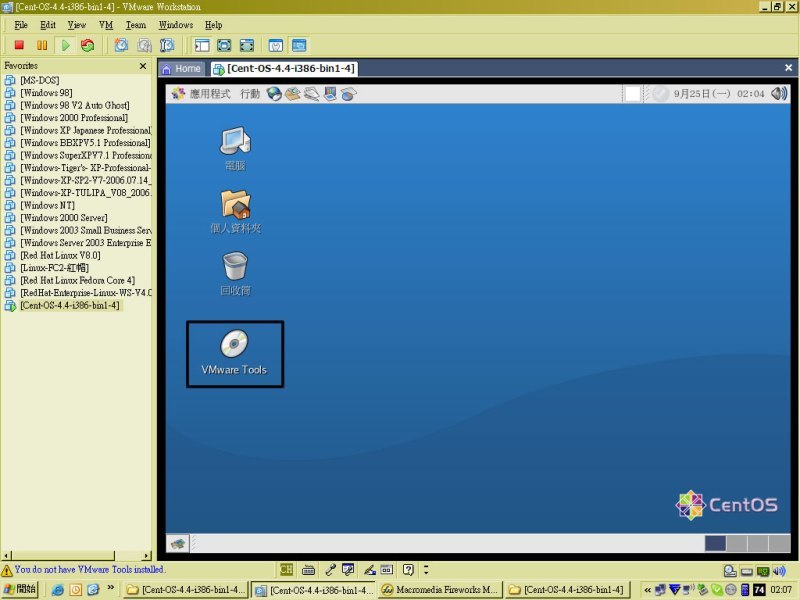Click 'You do not have VMware Tools installed' message
The image size is (800, 600).
pyautogui.click(x=90, y=569)
